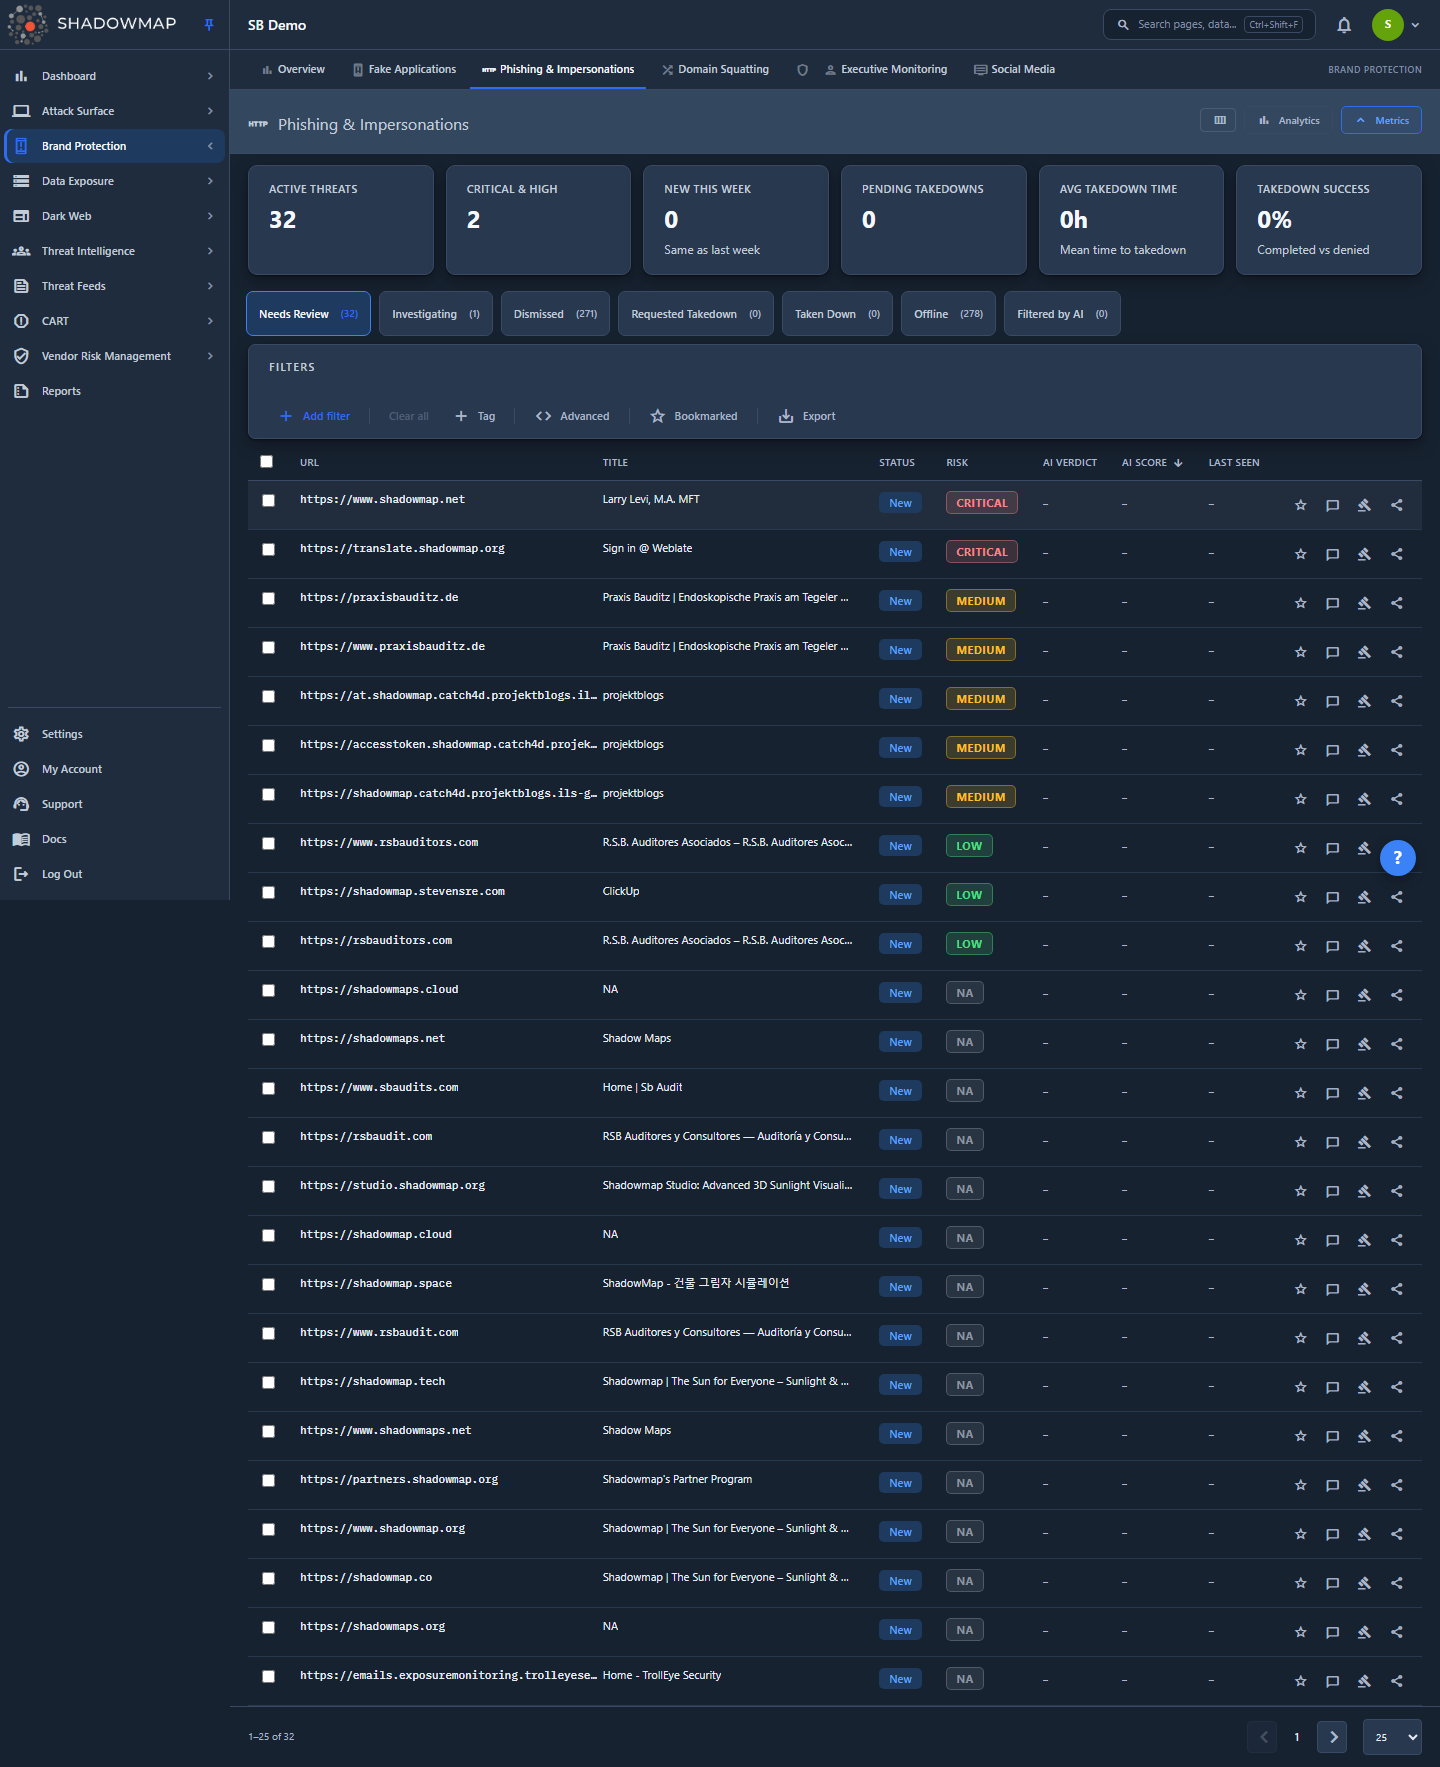Open comment icon for praxisbauditz.de row
The height and width of the screenshot is (1767, 1440).
tap(1332, 603)
